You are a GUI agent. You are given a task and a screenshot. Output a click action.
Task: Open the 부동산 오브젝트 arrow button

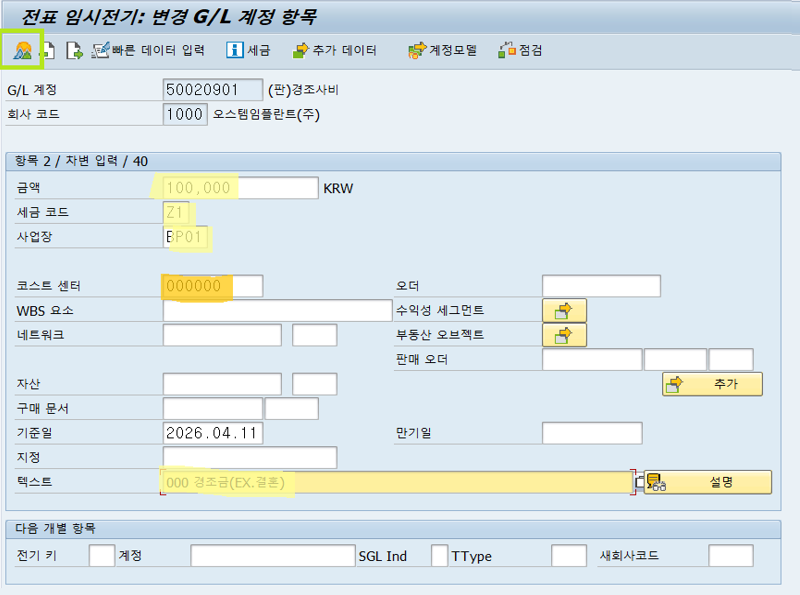click(x=564, y=336)
